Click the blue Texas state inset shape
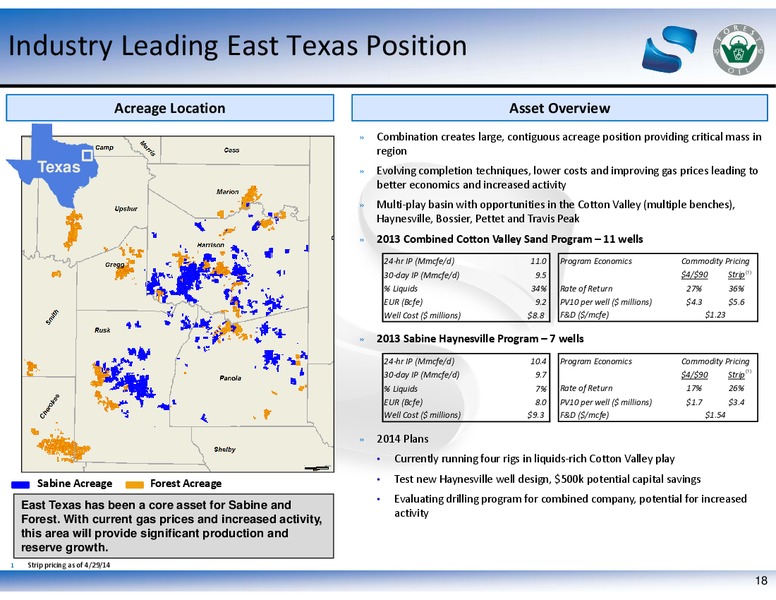 click(52, 165)
